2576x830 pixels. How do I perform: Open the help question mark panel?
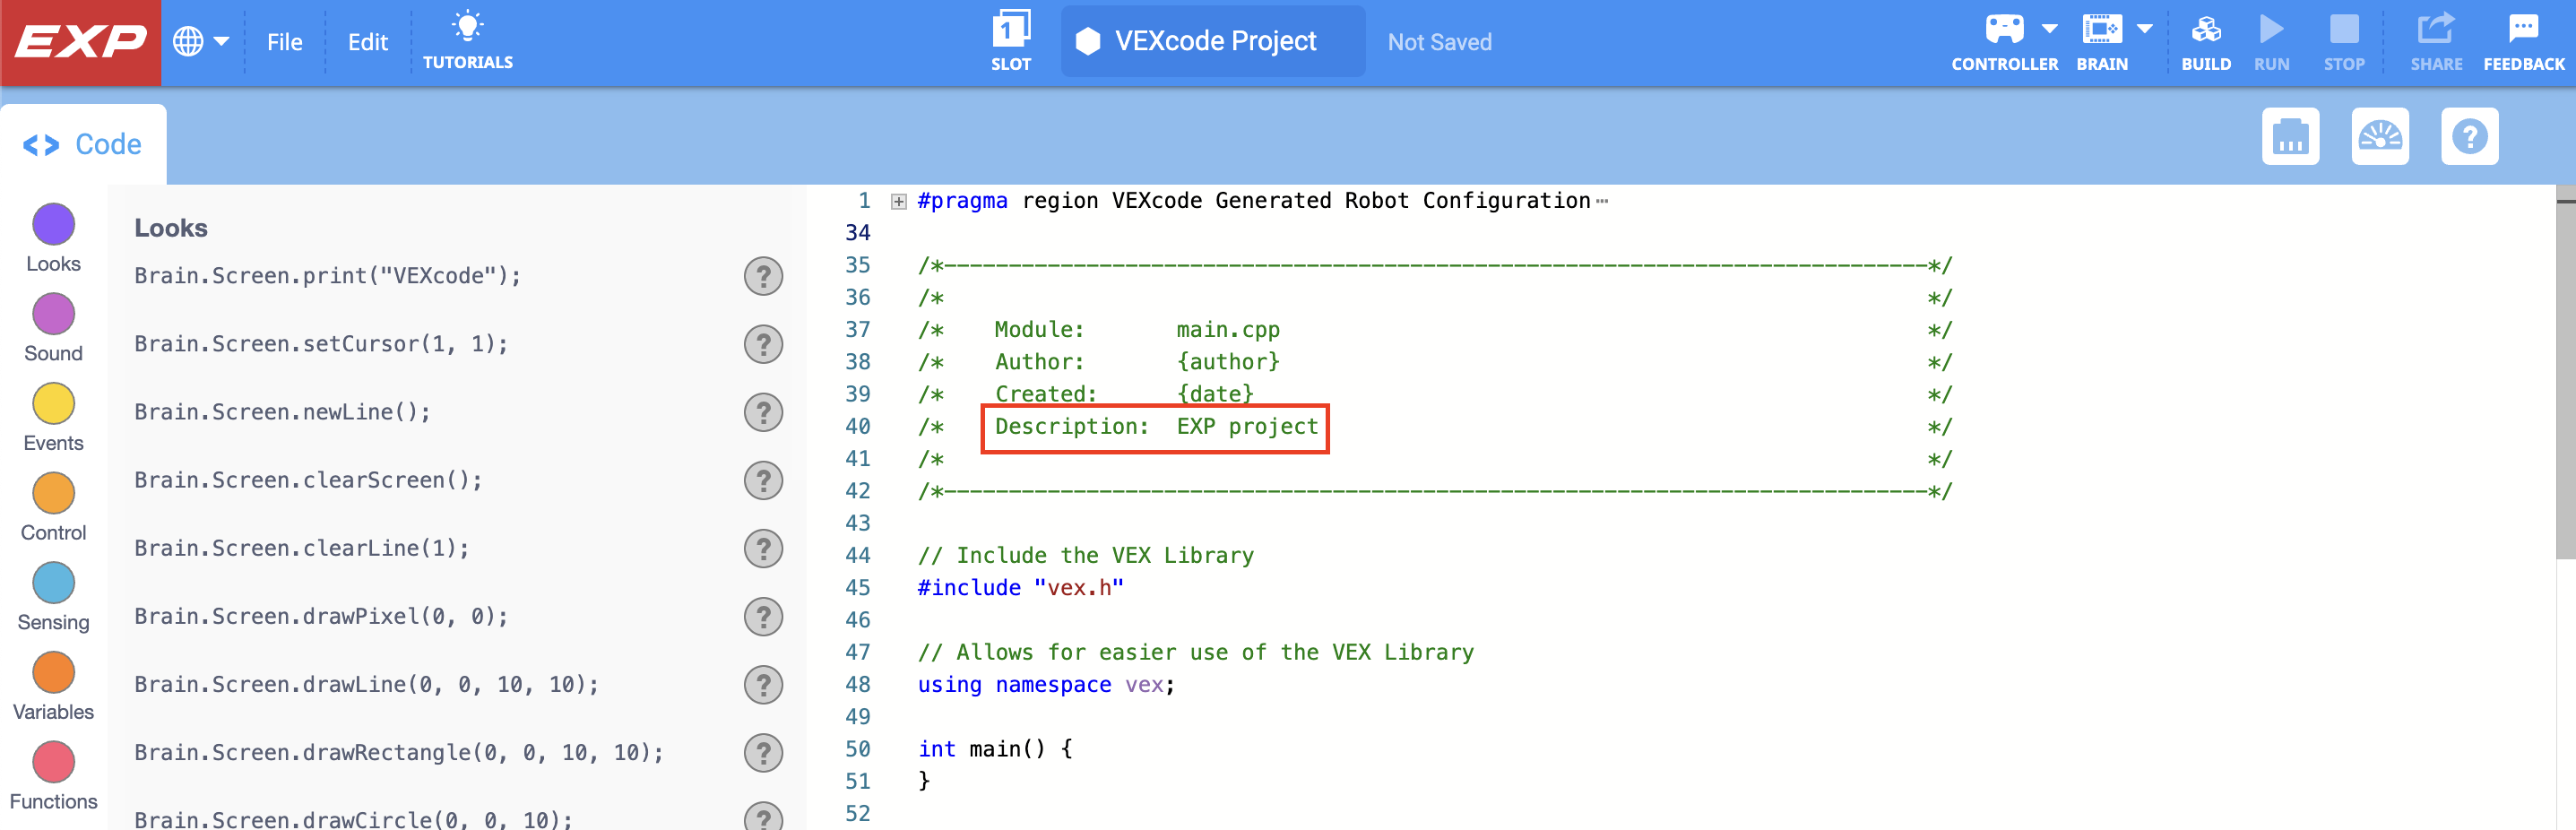tap(2470, 136)
